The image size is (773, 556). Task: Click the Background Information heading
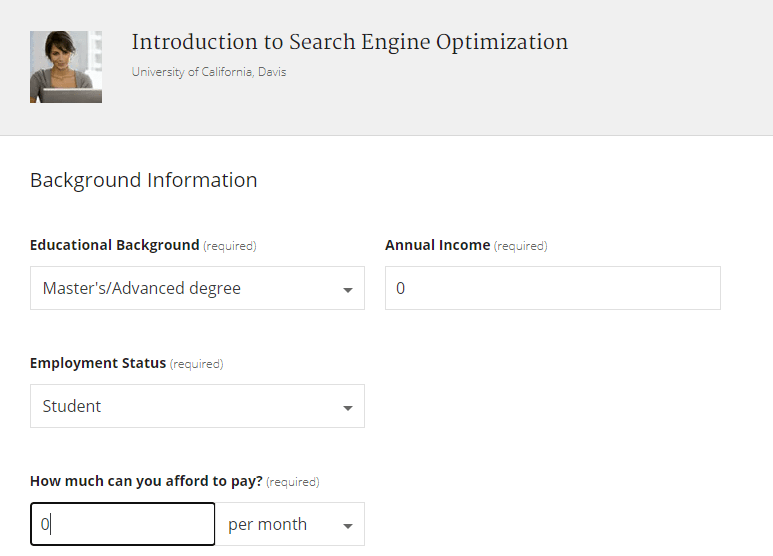pos(143,180)
